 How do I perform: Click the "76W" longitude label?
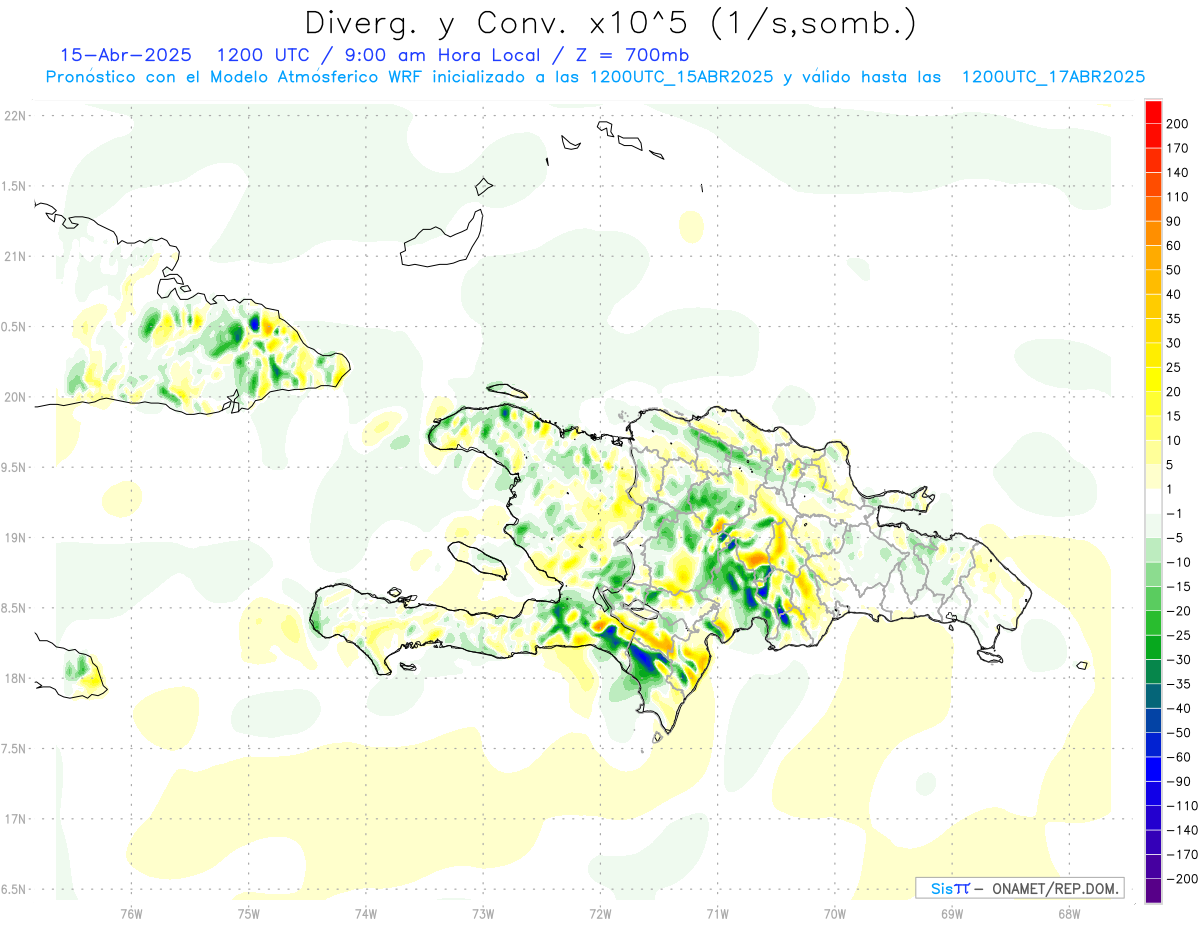131,913
